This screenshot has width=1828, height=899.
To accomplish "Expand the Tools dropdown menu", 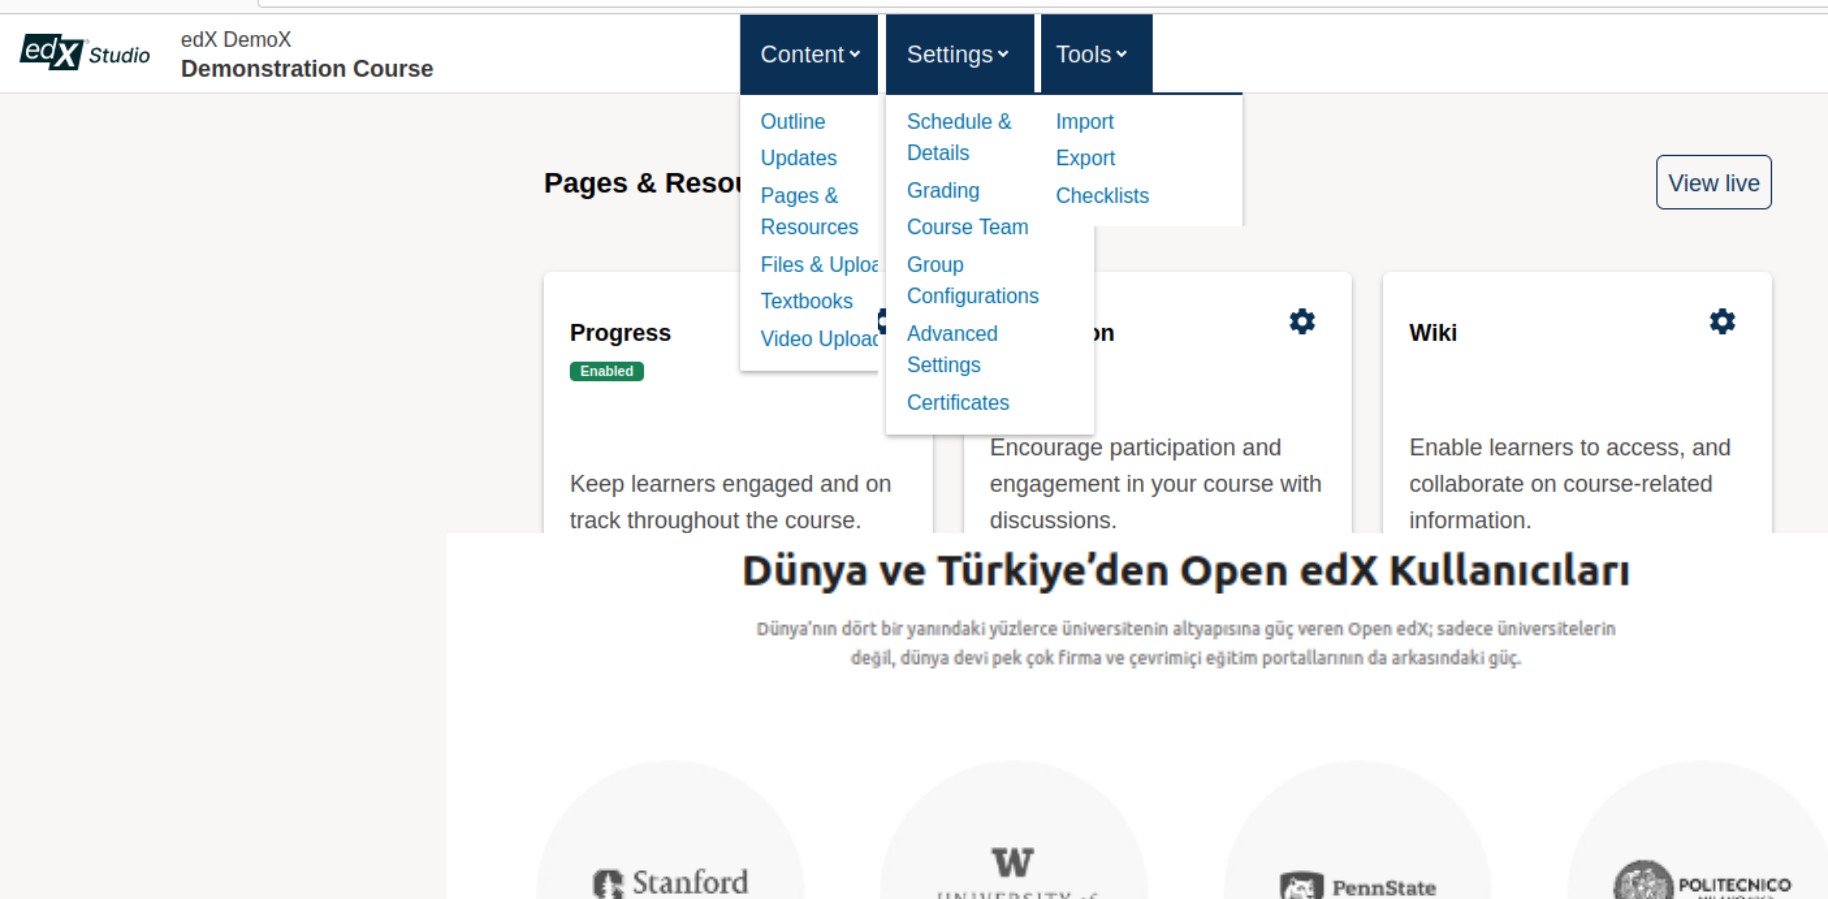I will pos(1096,54).
